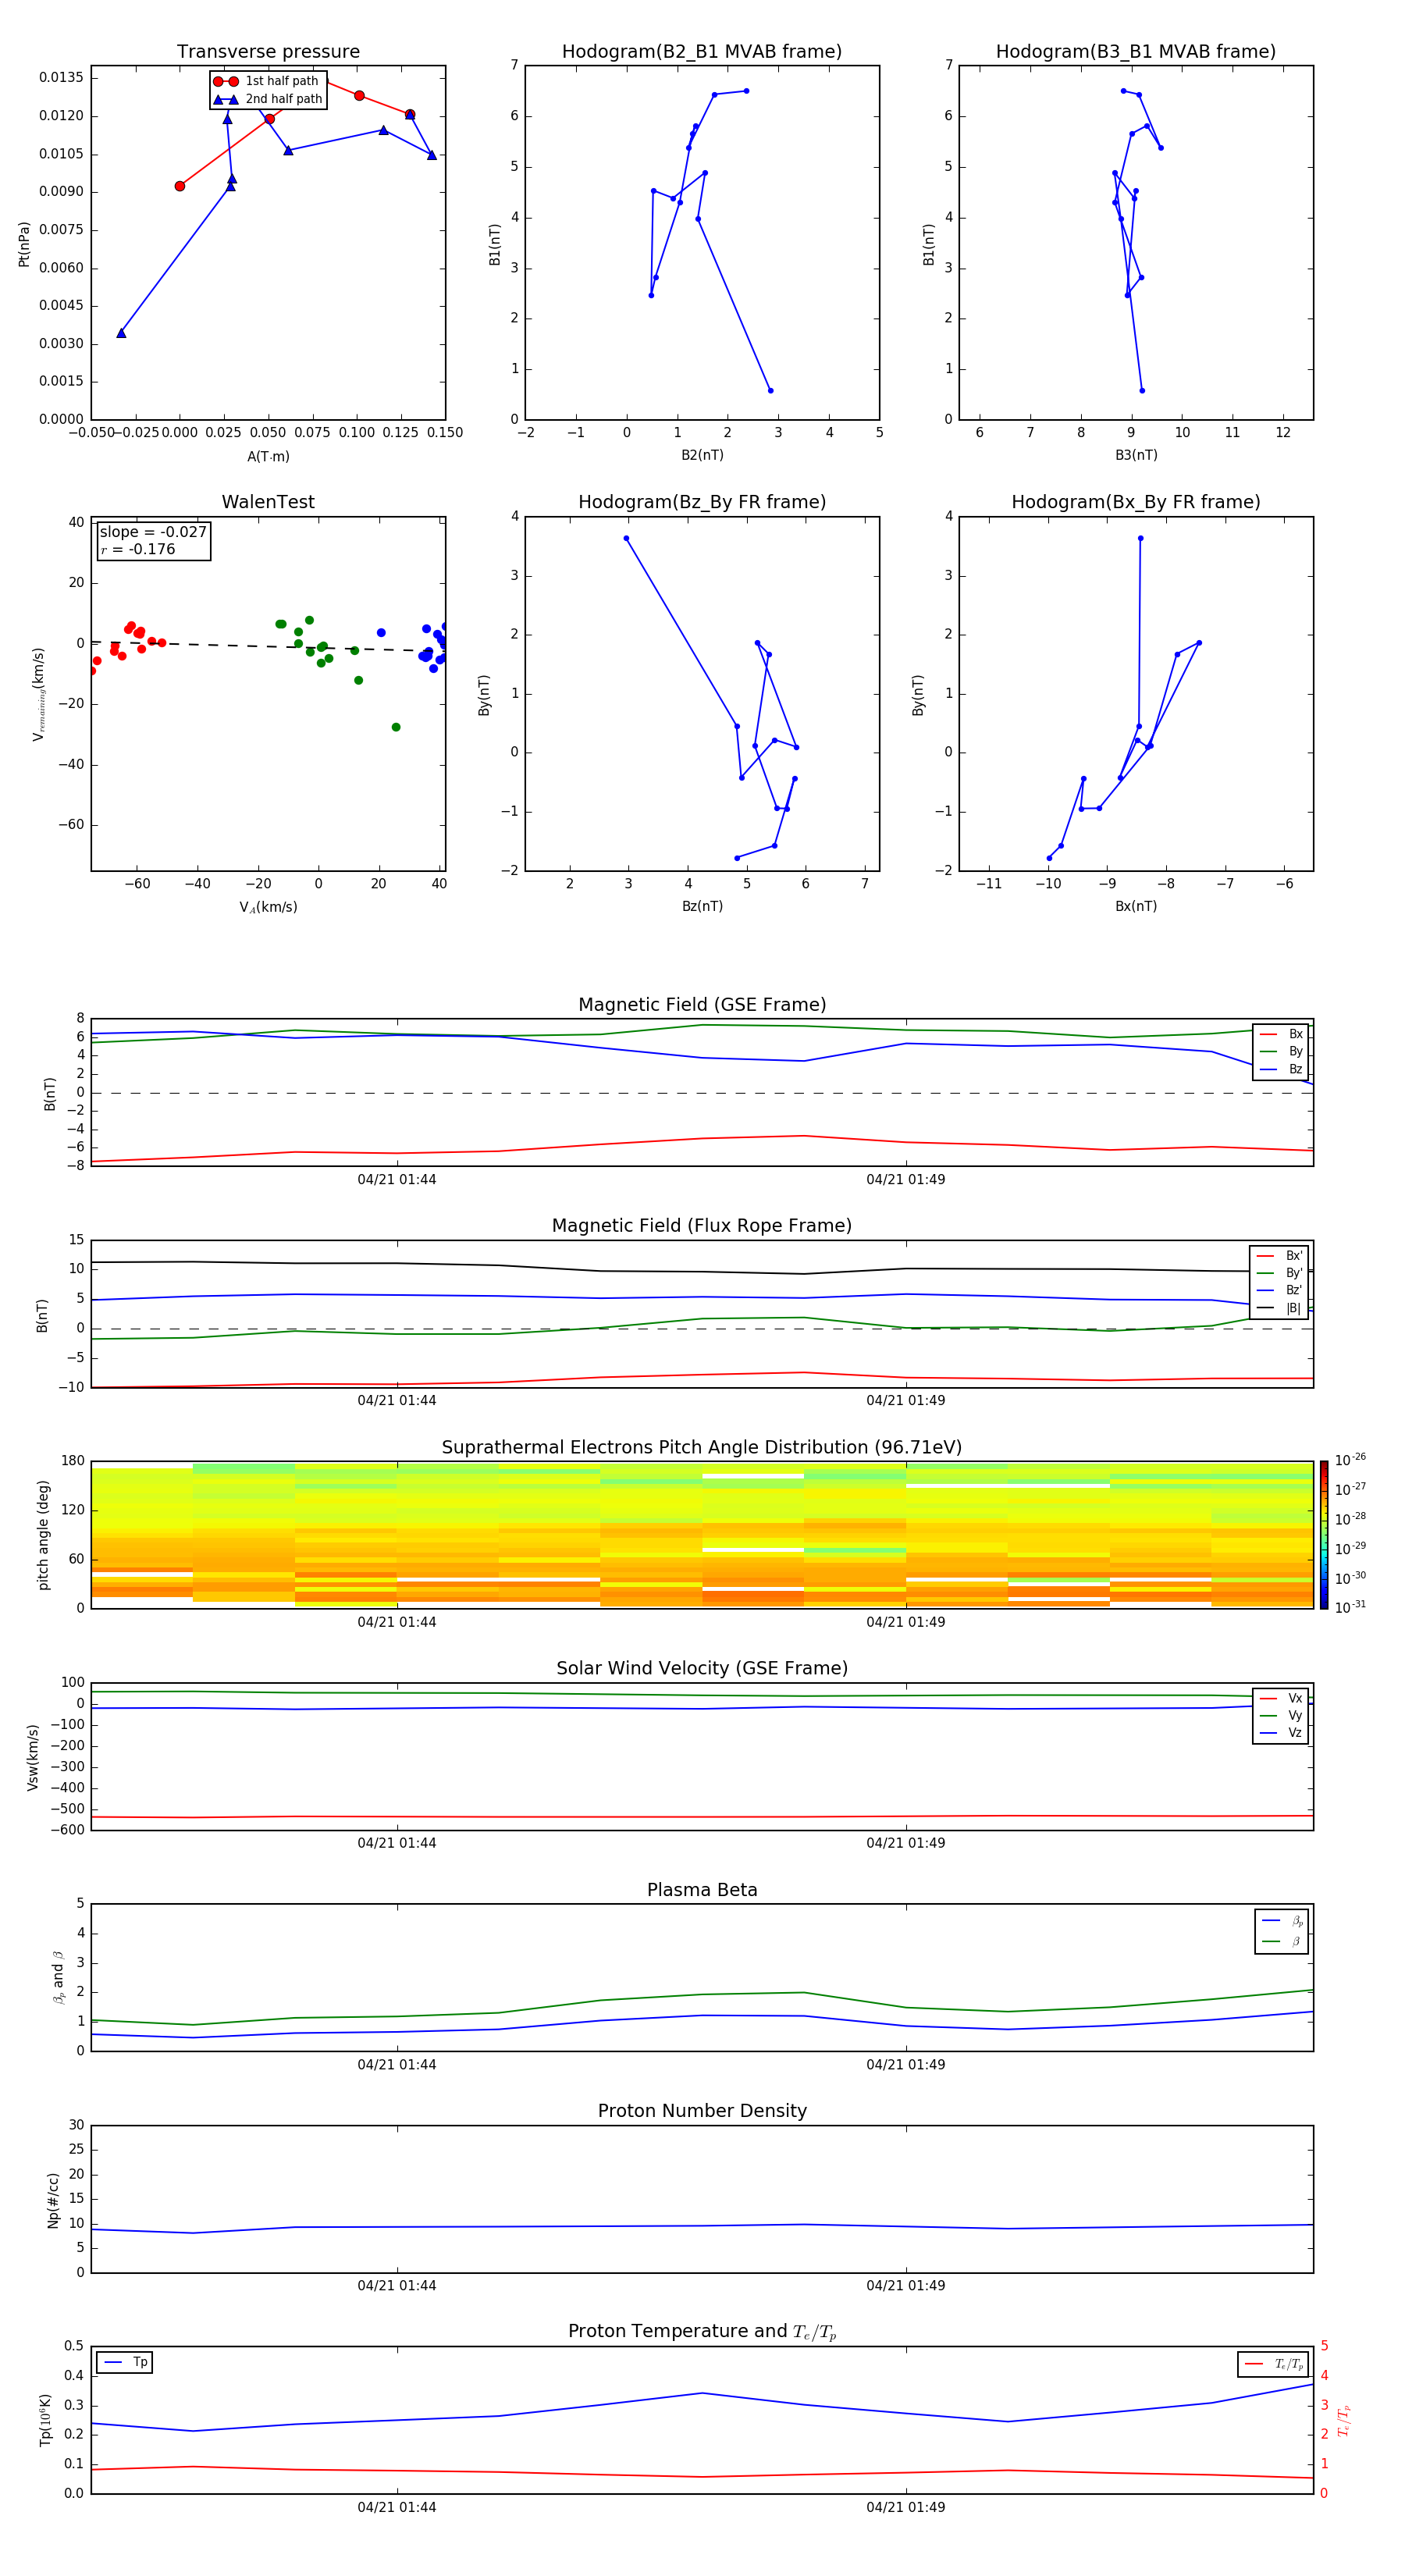
Task: Click the pitch angle colorbar
Action: pyautogui.click(x=1324, y=1534)
